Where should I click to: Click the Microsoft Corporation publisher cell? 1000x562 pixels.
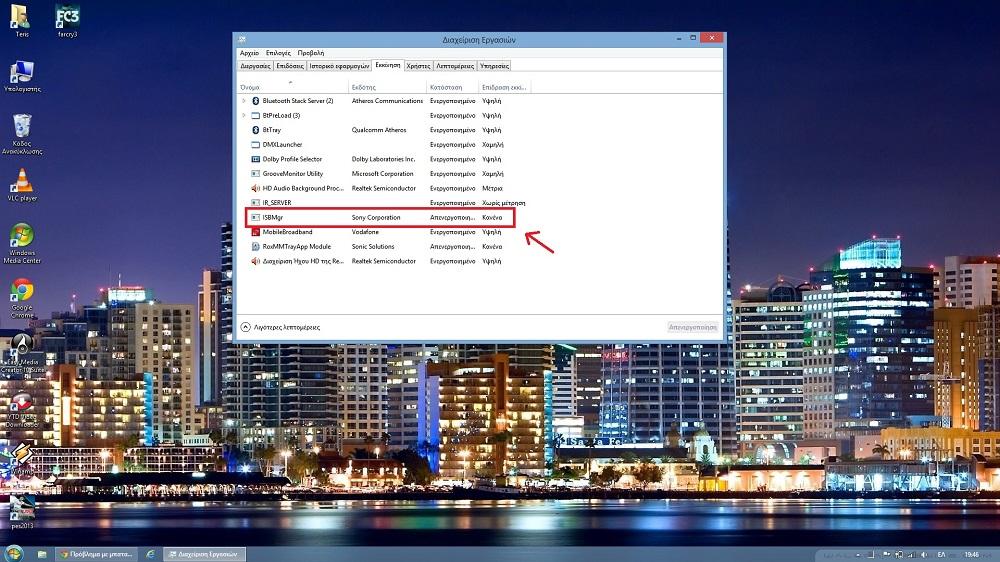tap(383, 174)
